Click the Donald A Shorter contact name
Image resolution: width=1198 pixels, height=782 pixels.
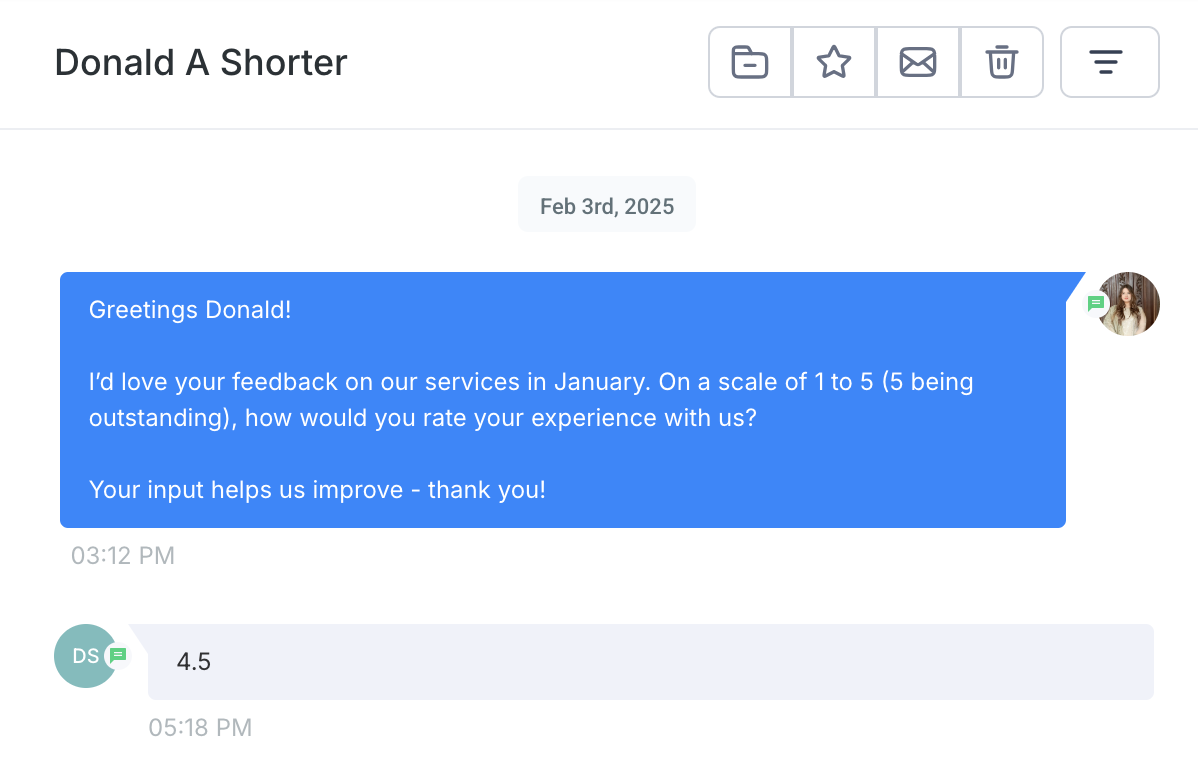(201, 63)
